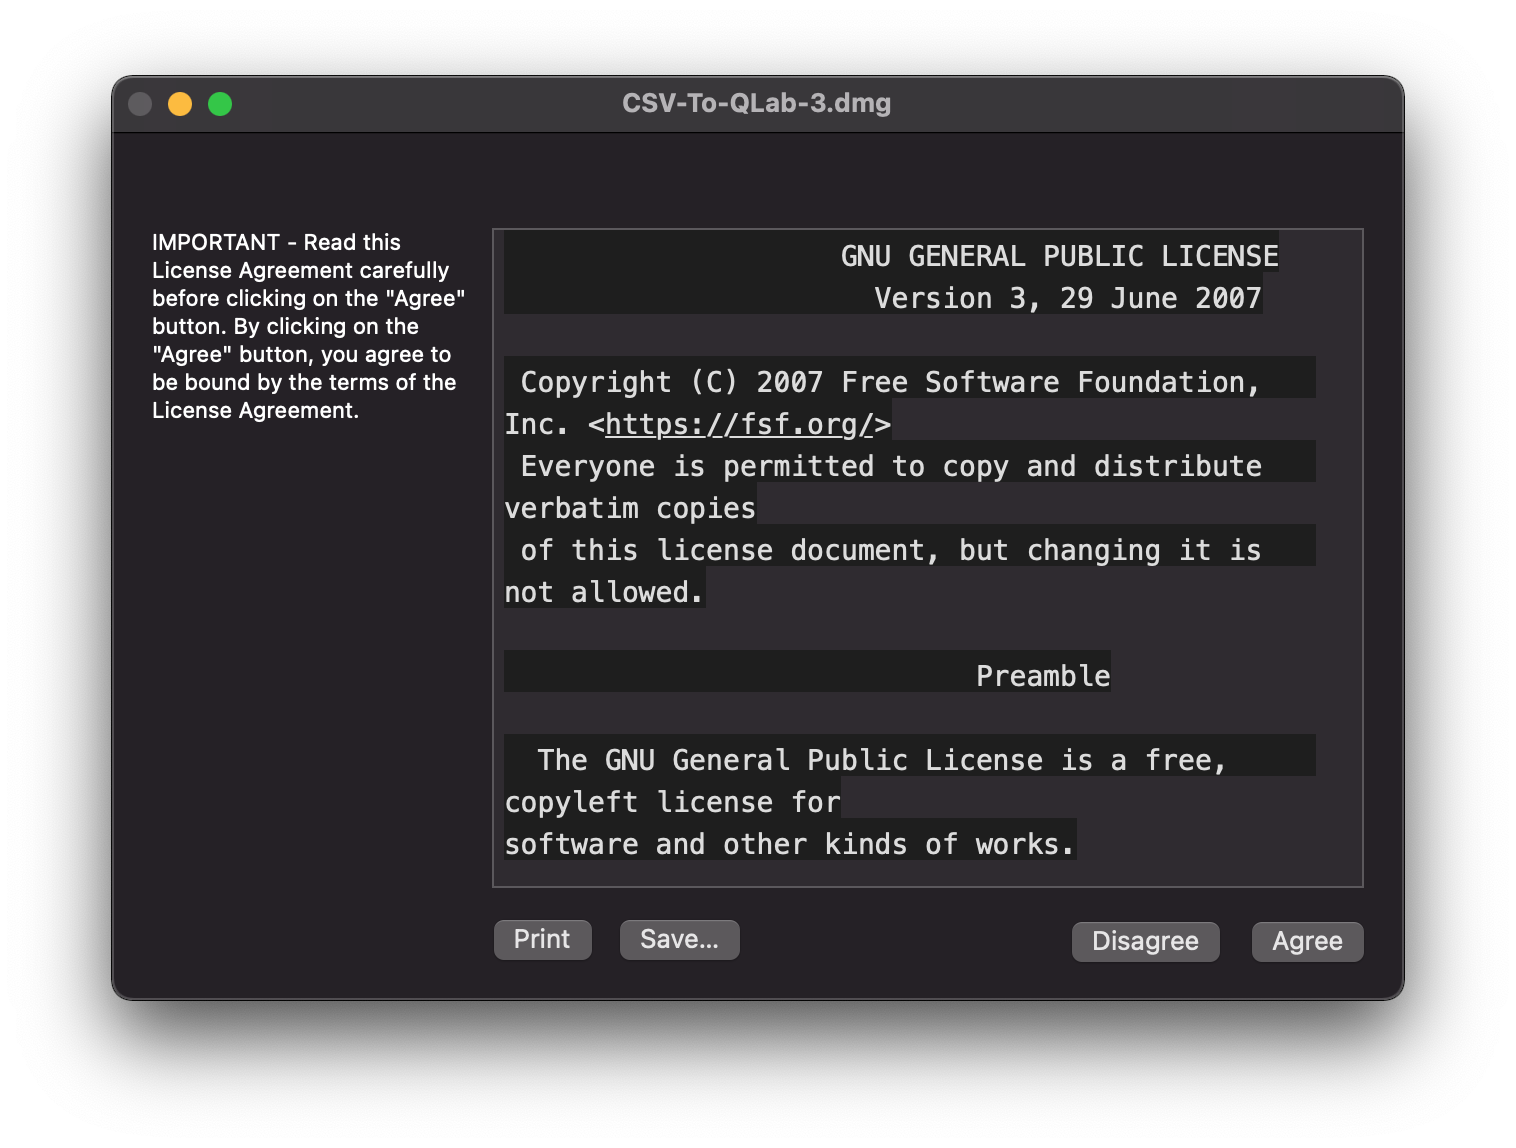Print the license agreement
Viewport: 1516px width, 1148px height.
tap(542, 939)
